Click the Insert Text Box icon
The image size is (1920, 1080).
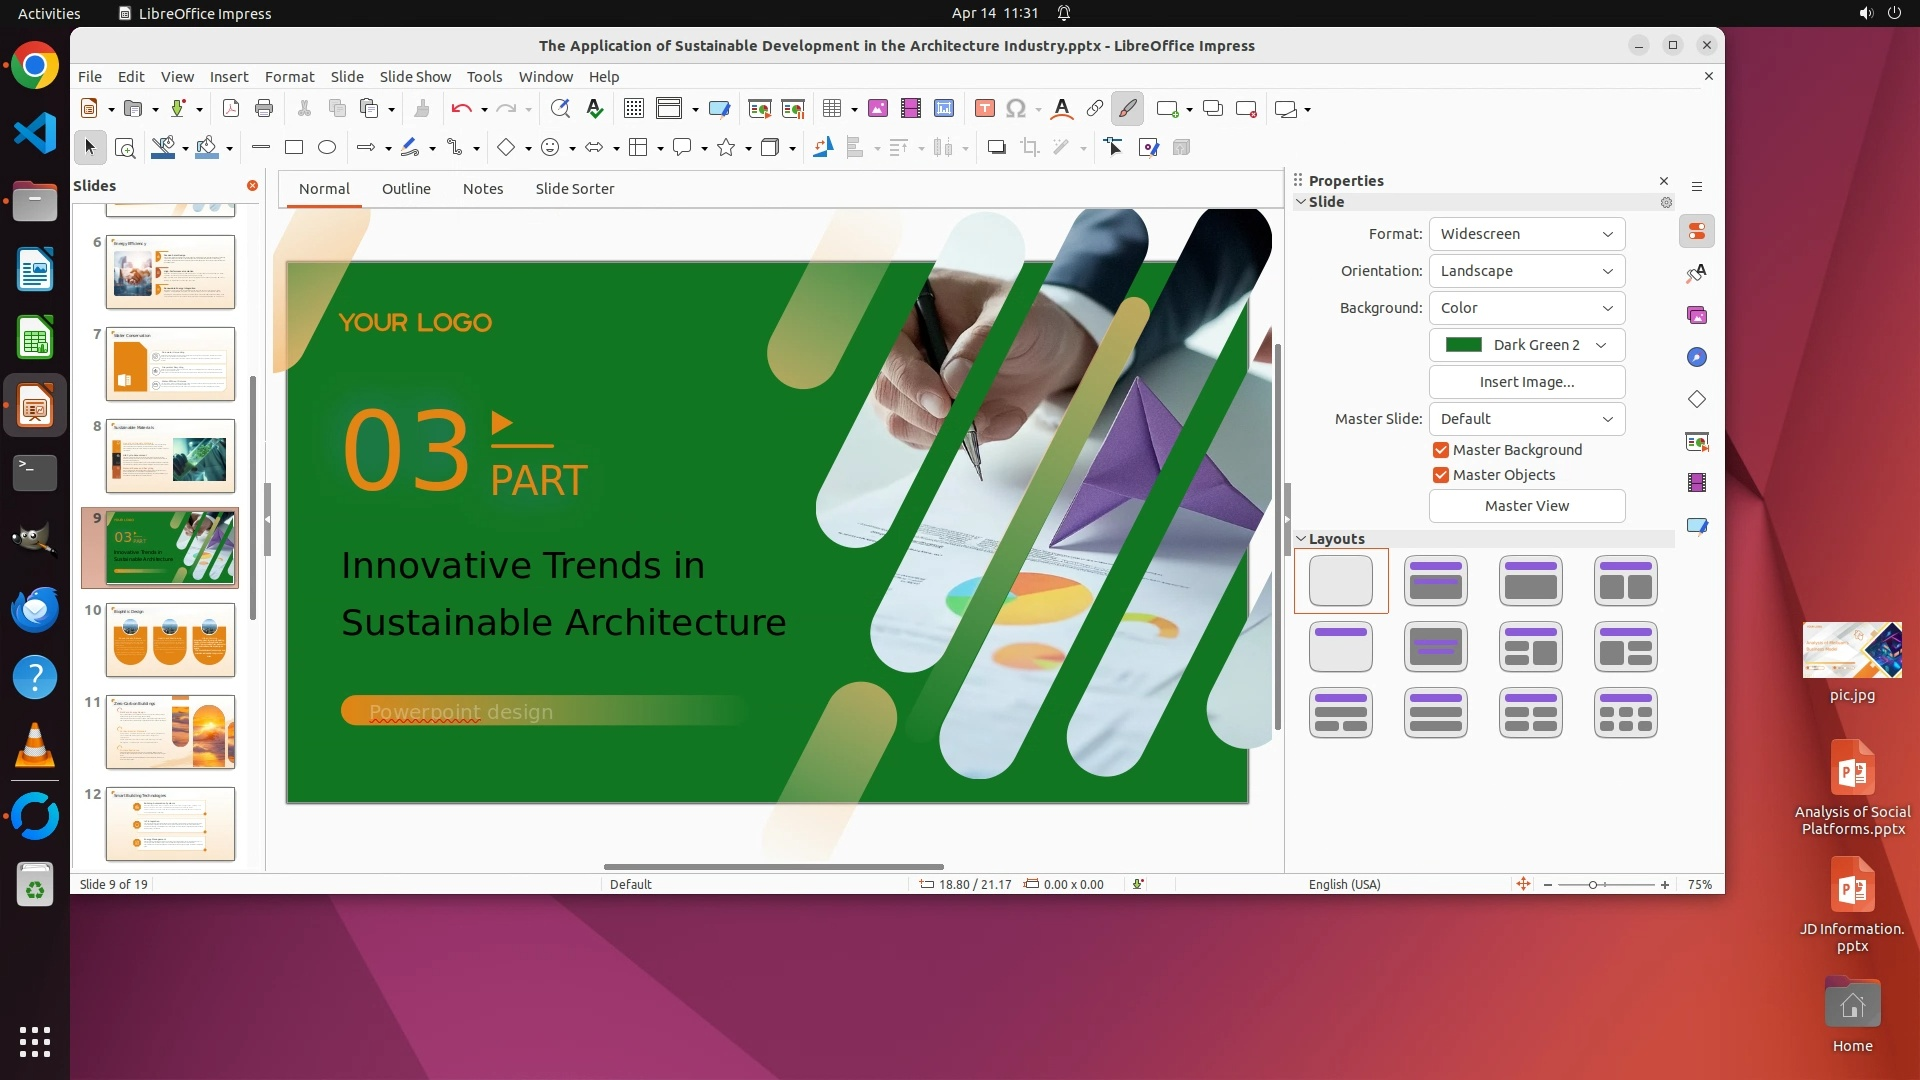click(x=984, y=109)
